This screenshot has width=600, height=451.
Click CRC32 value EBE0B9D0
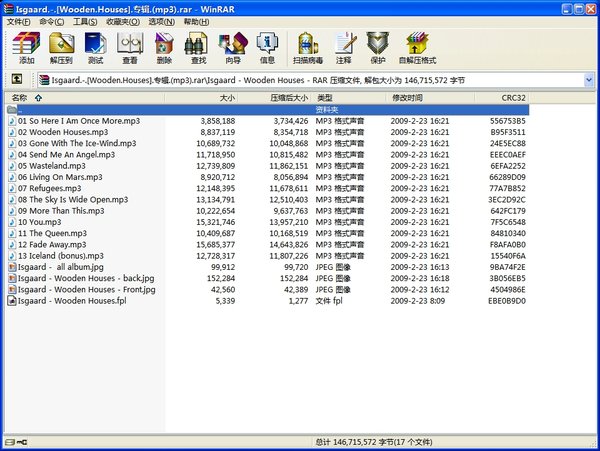pos(507,301)
